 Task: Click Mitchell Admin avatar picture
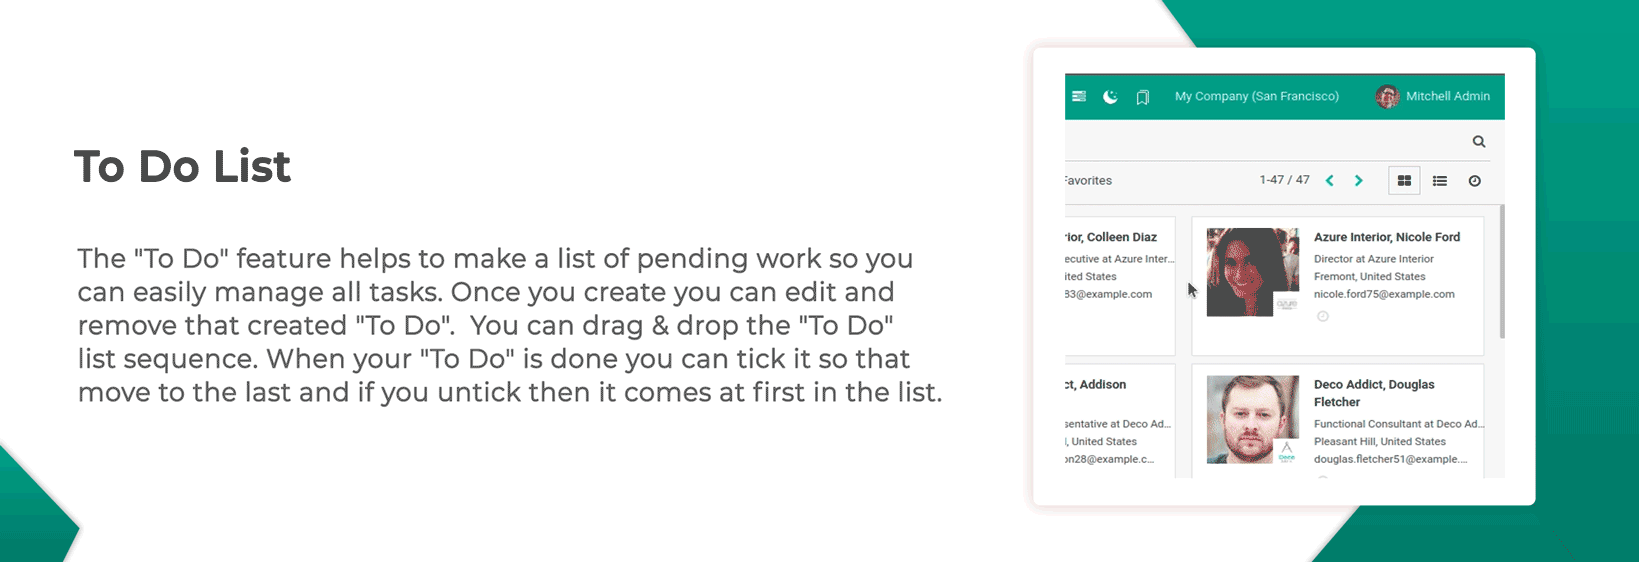coord(1387,97)
